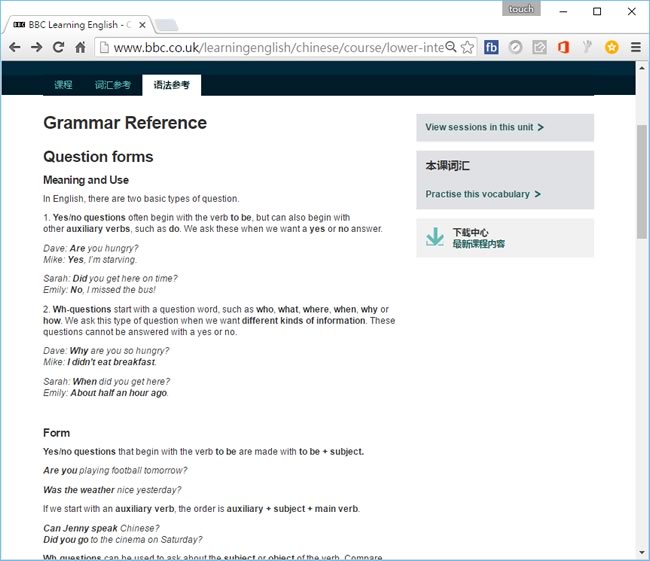Click the address bar URL field
The width and height of the screenshot is (650, 561).
[x=278, y=47]
